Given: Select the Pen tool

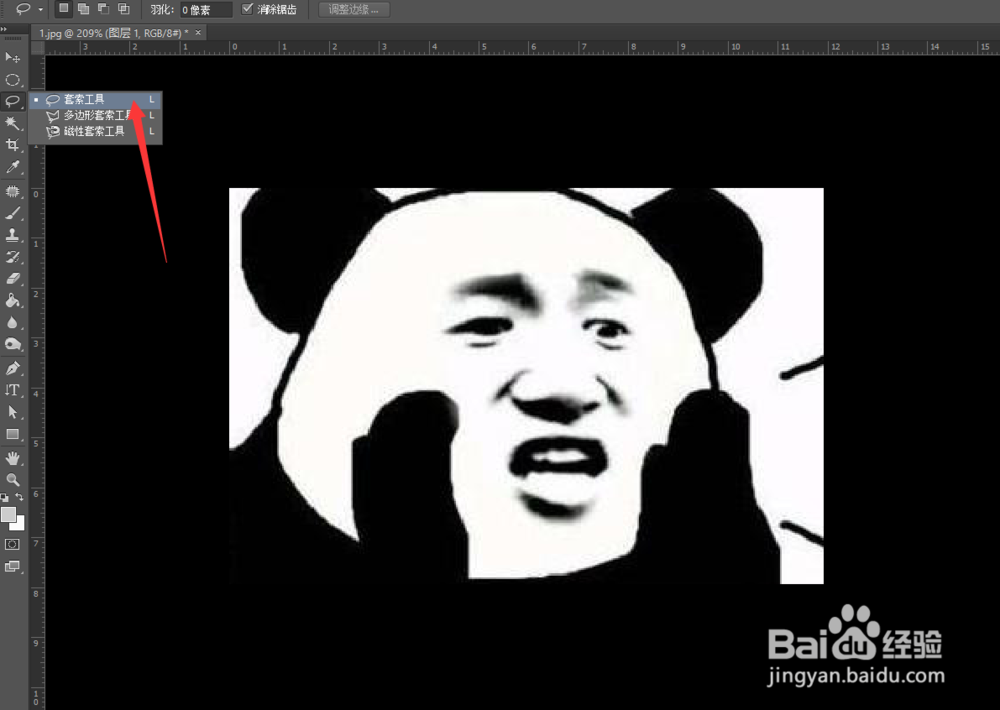Looking at the screenshot, I should pos(12,368).
